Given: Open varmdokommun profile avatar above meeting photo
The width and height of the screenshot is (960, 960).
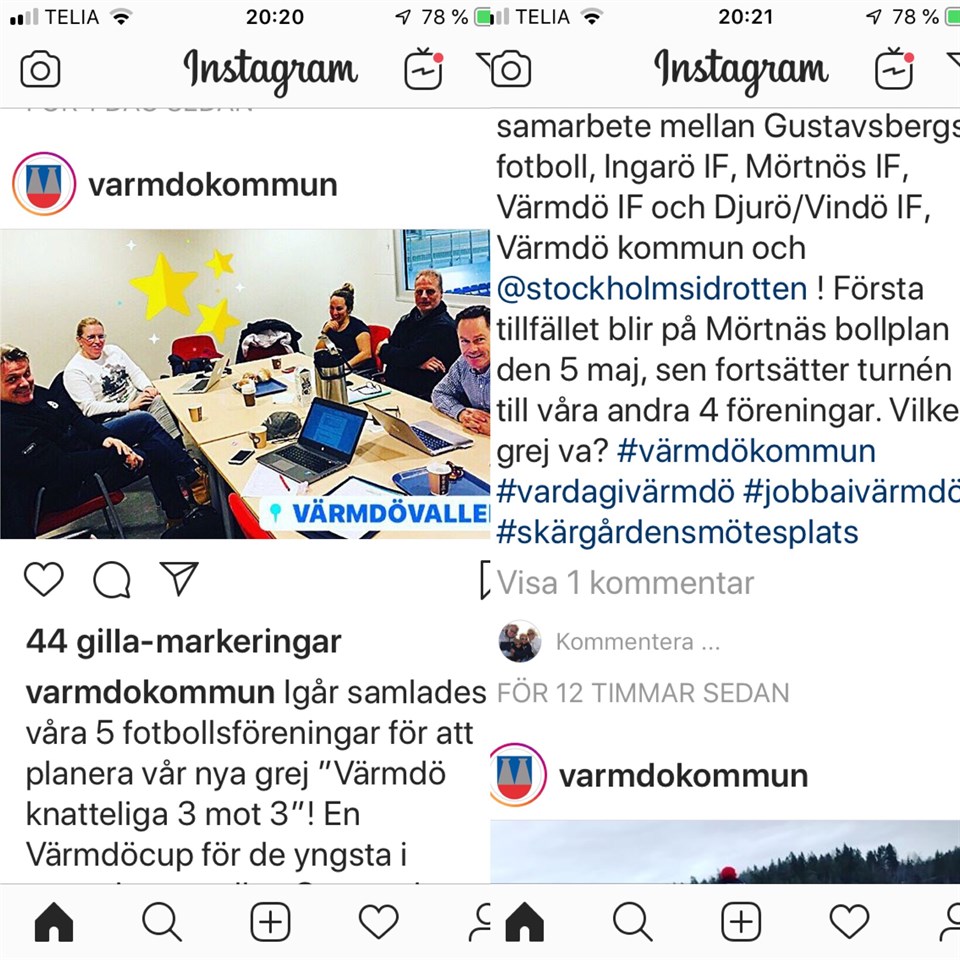Looking at the screenshot, I should click(44, 184).
